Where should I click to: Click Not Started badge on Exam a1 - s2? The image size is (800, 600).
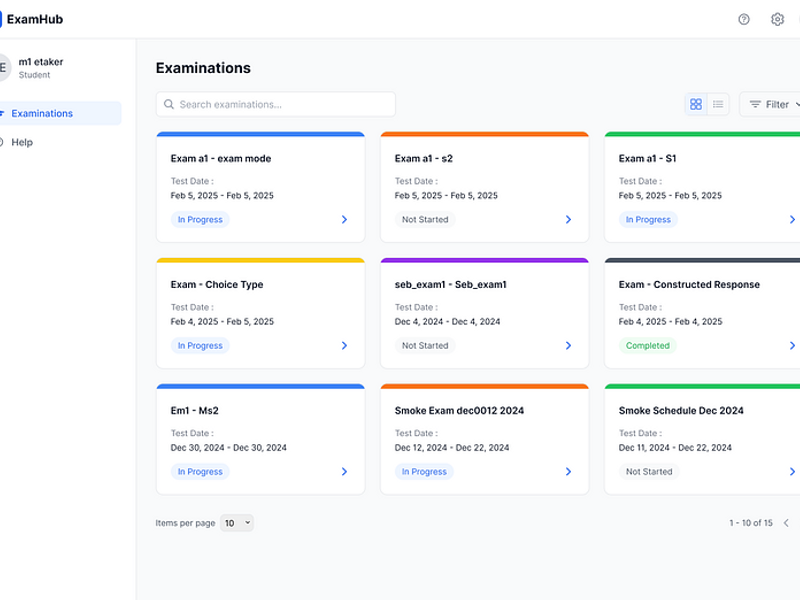(425, 219)
